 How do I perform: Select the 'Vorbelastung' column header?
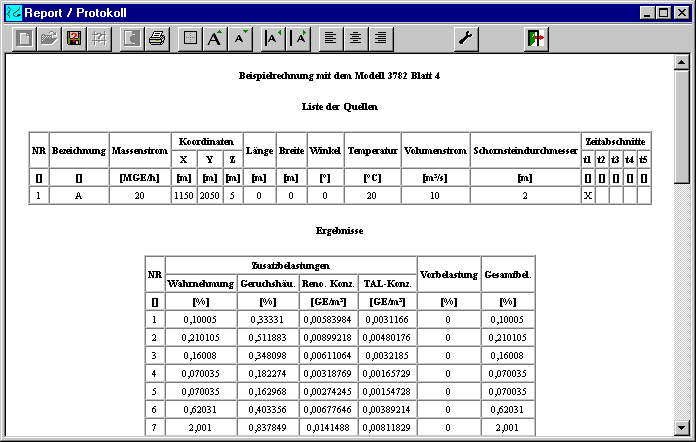click(449, 275)
